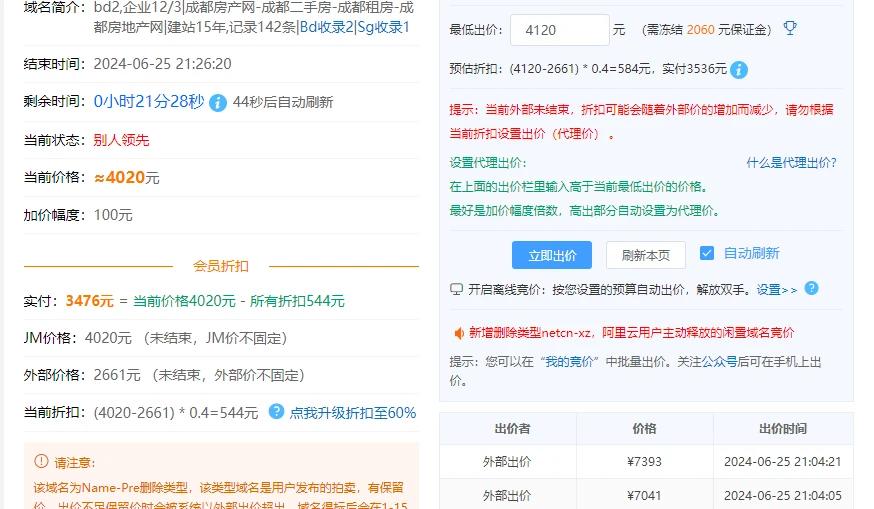874x509 pixels.
Task: Click the trophy icon beside the deposit amount
Action: (x=790, y=29)
